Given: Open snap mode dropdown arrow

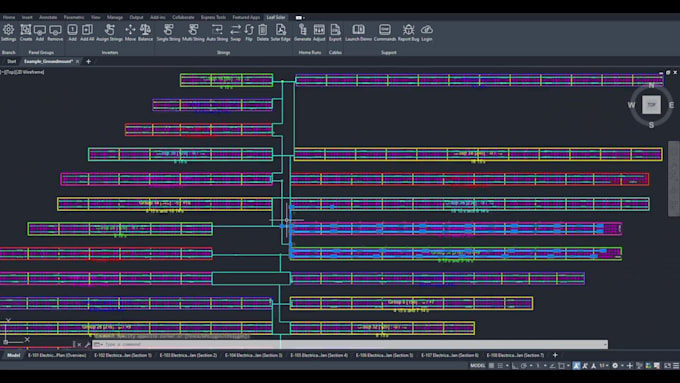Looking at the screenshot, I should click(x=507, y=366).
